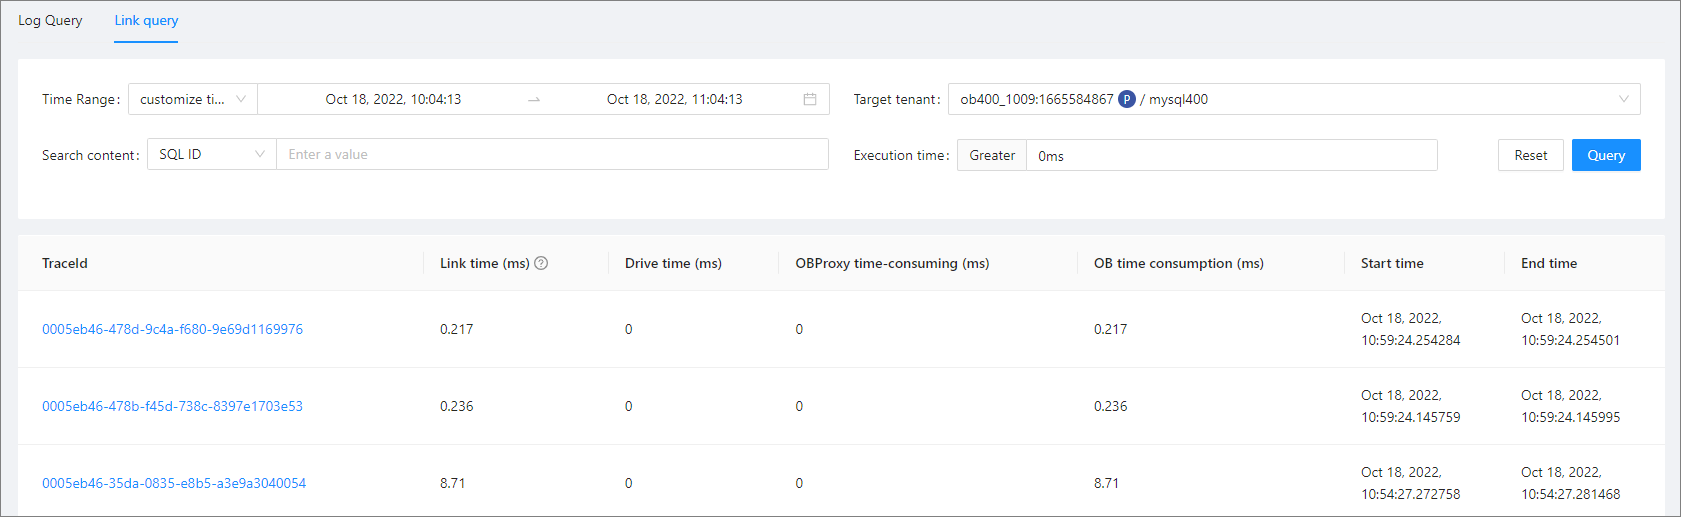Click the OB time consumption column header
The image size is (1681, 517).
coord(1178,263)
